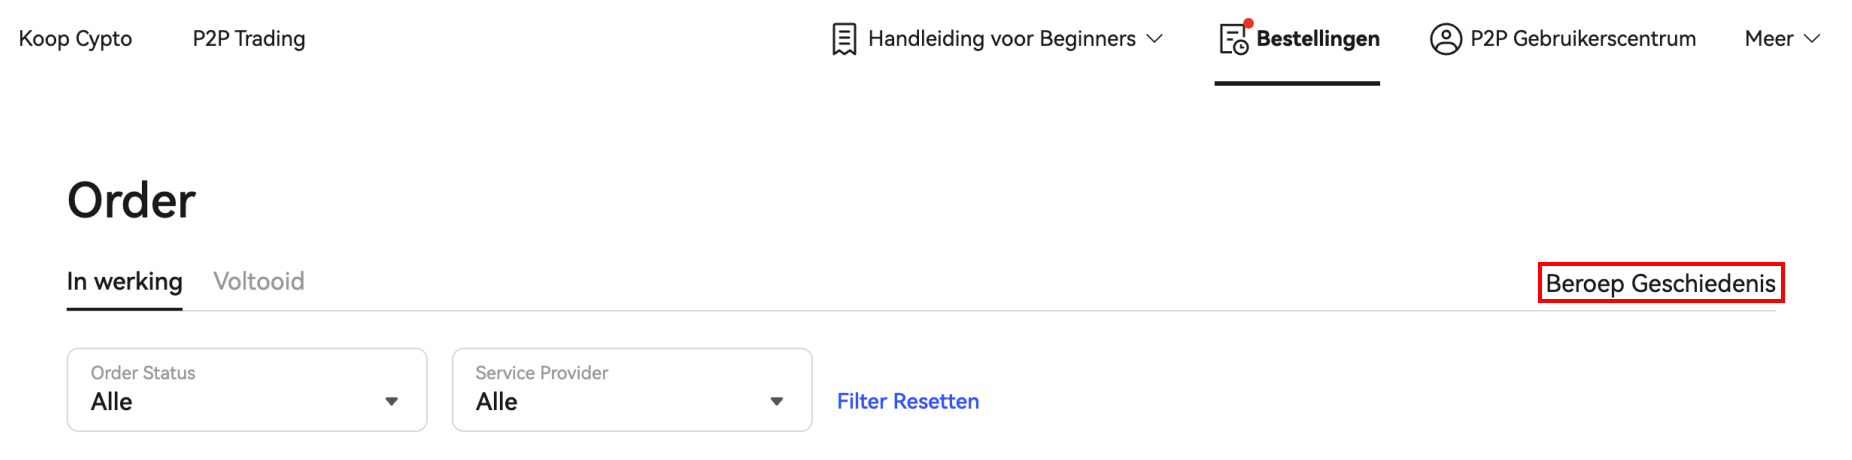Open the Handleiding voor Beginners menu label

tap(1002, 39)
